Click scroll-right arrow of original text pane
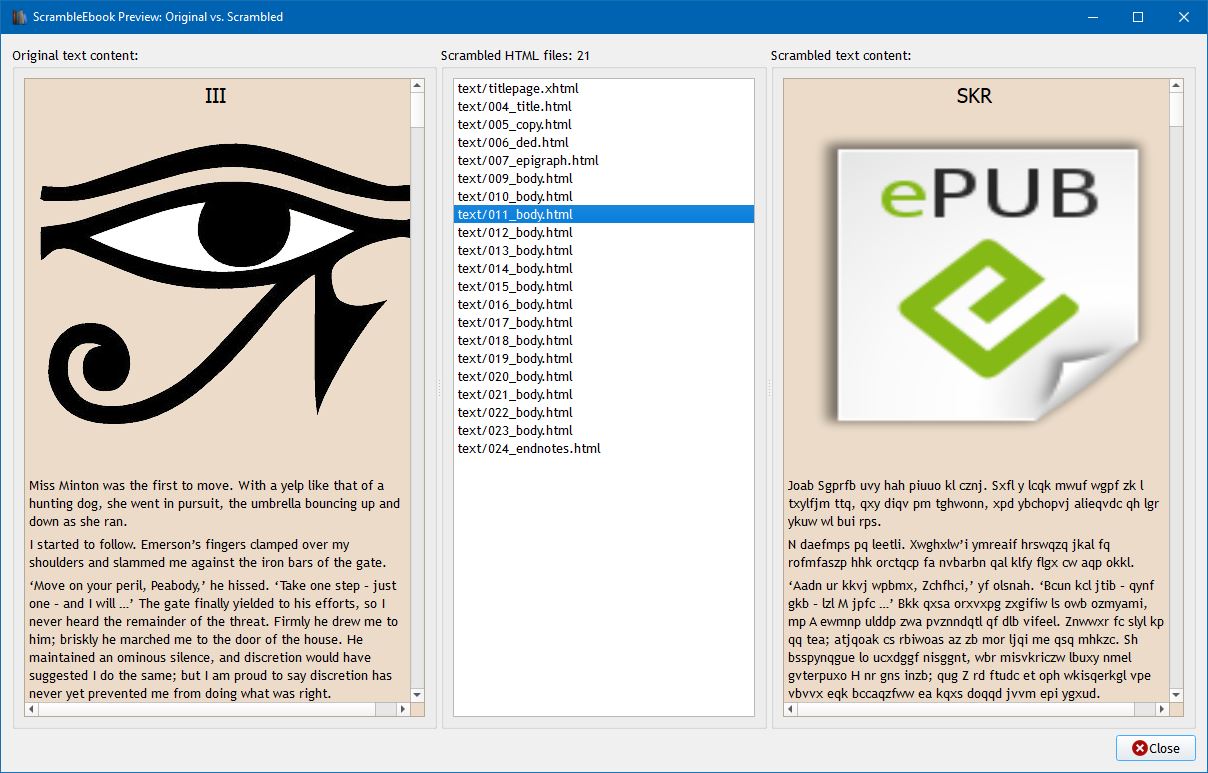This screenshot has width=1208, height=773. click(403, 709)
